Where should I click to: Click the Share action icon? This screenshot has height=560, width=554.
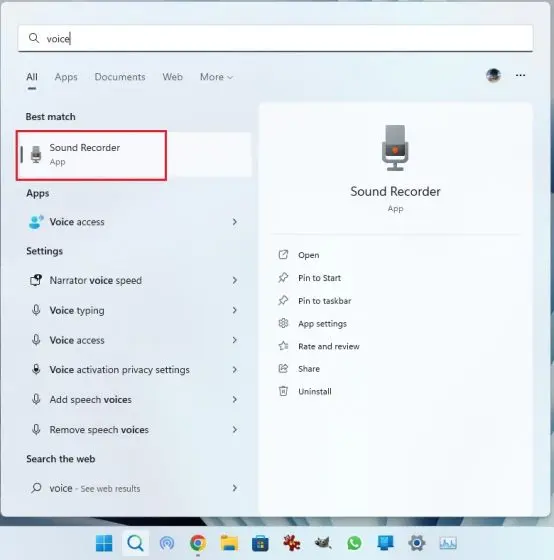tap(283, 368)
